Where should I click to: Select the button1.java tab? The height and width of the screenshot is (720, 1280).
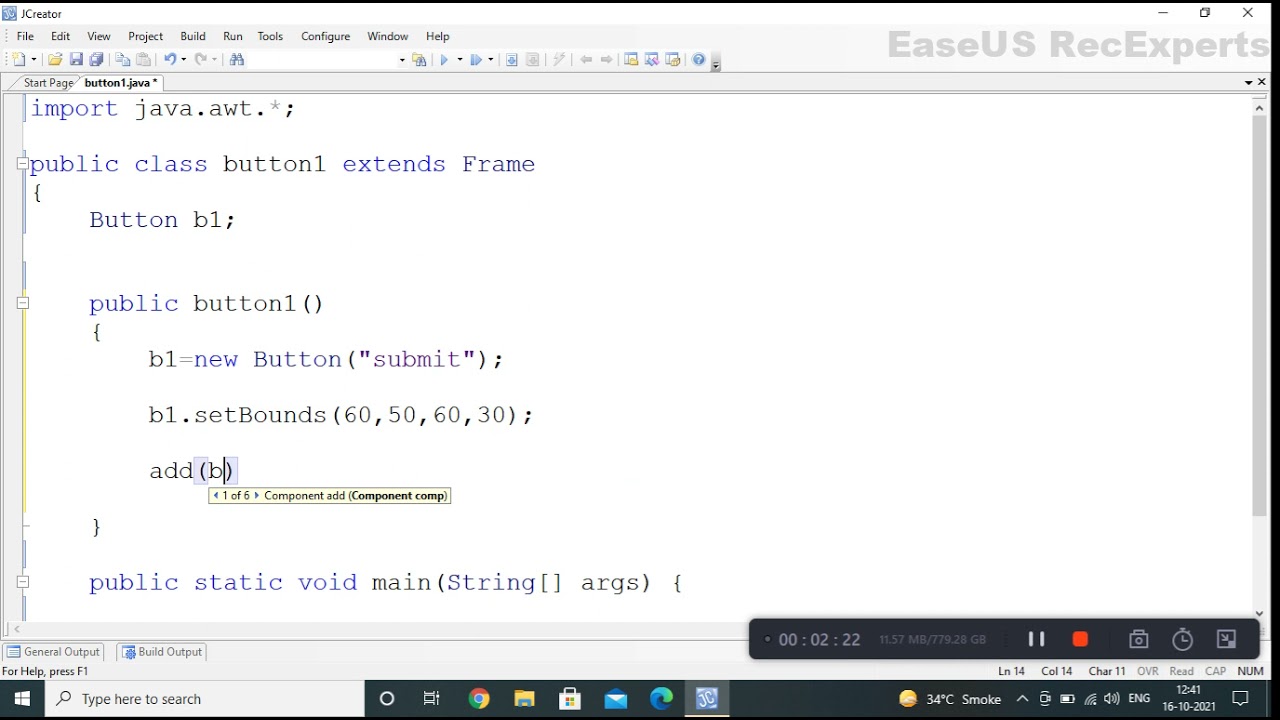121,83
